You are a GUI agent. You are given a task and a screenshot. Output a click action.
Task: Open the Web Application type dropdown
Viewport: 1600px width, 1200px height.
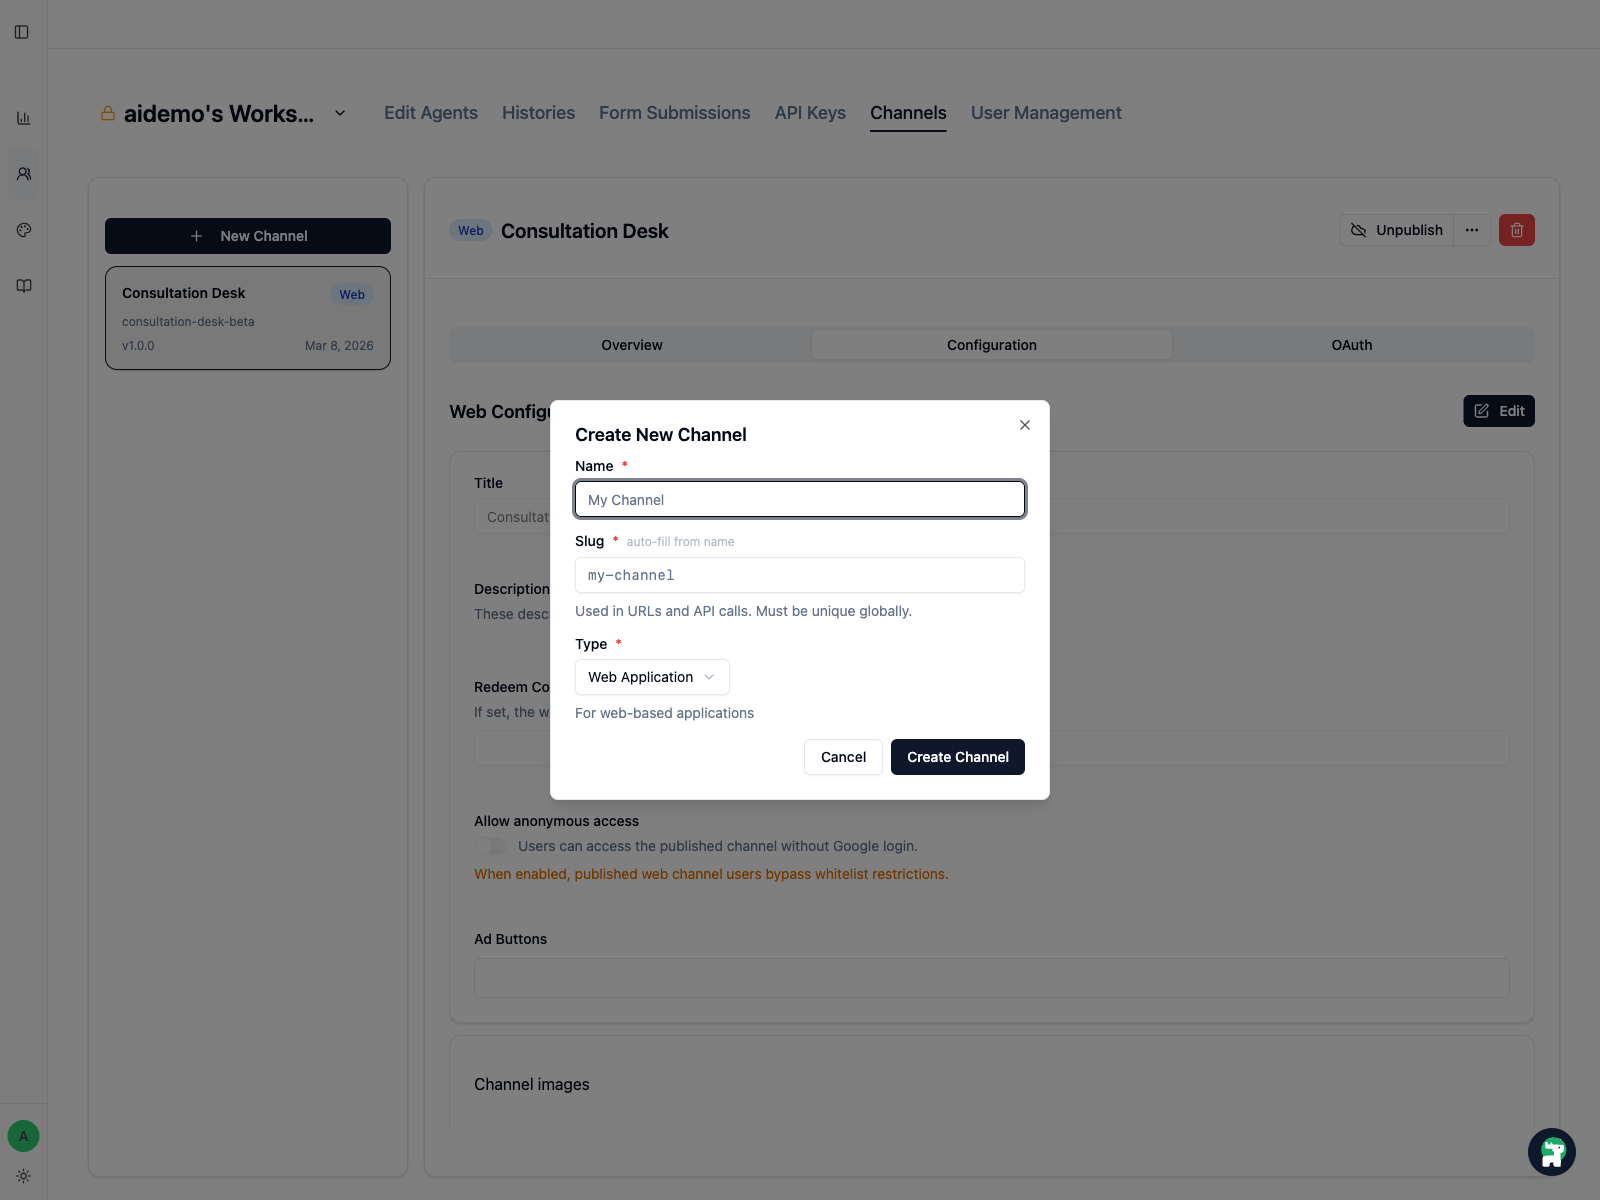(651, 677)
